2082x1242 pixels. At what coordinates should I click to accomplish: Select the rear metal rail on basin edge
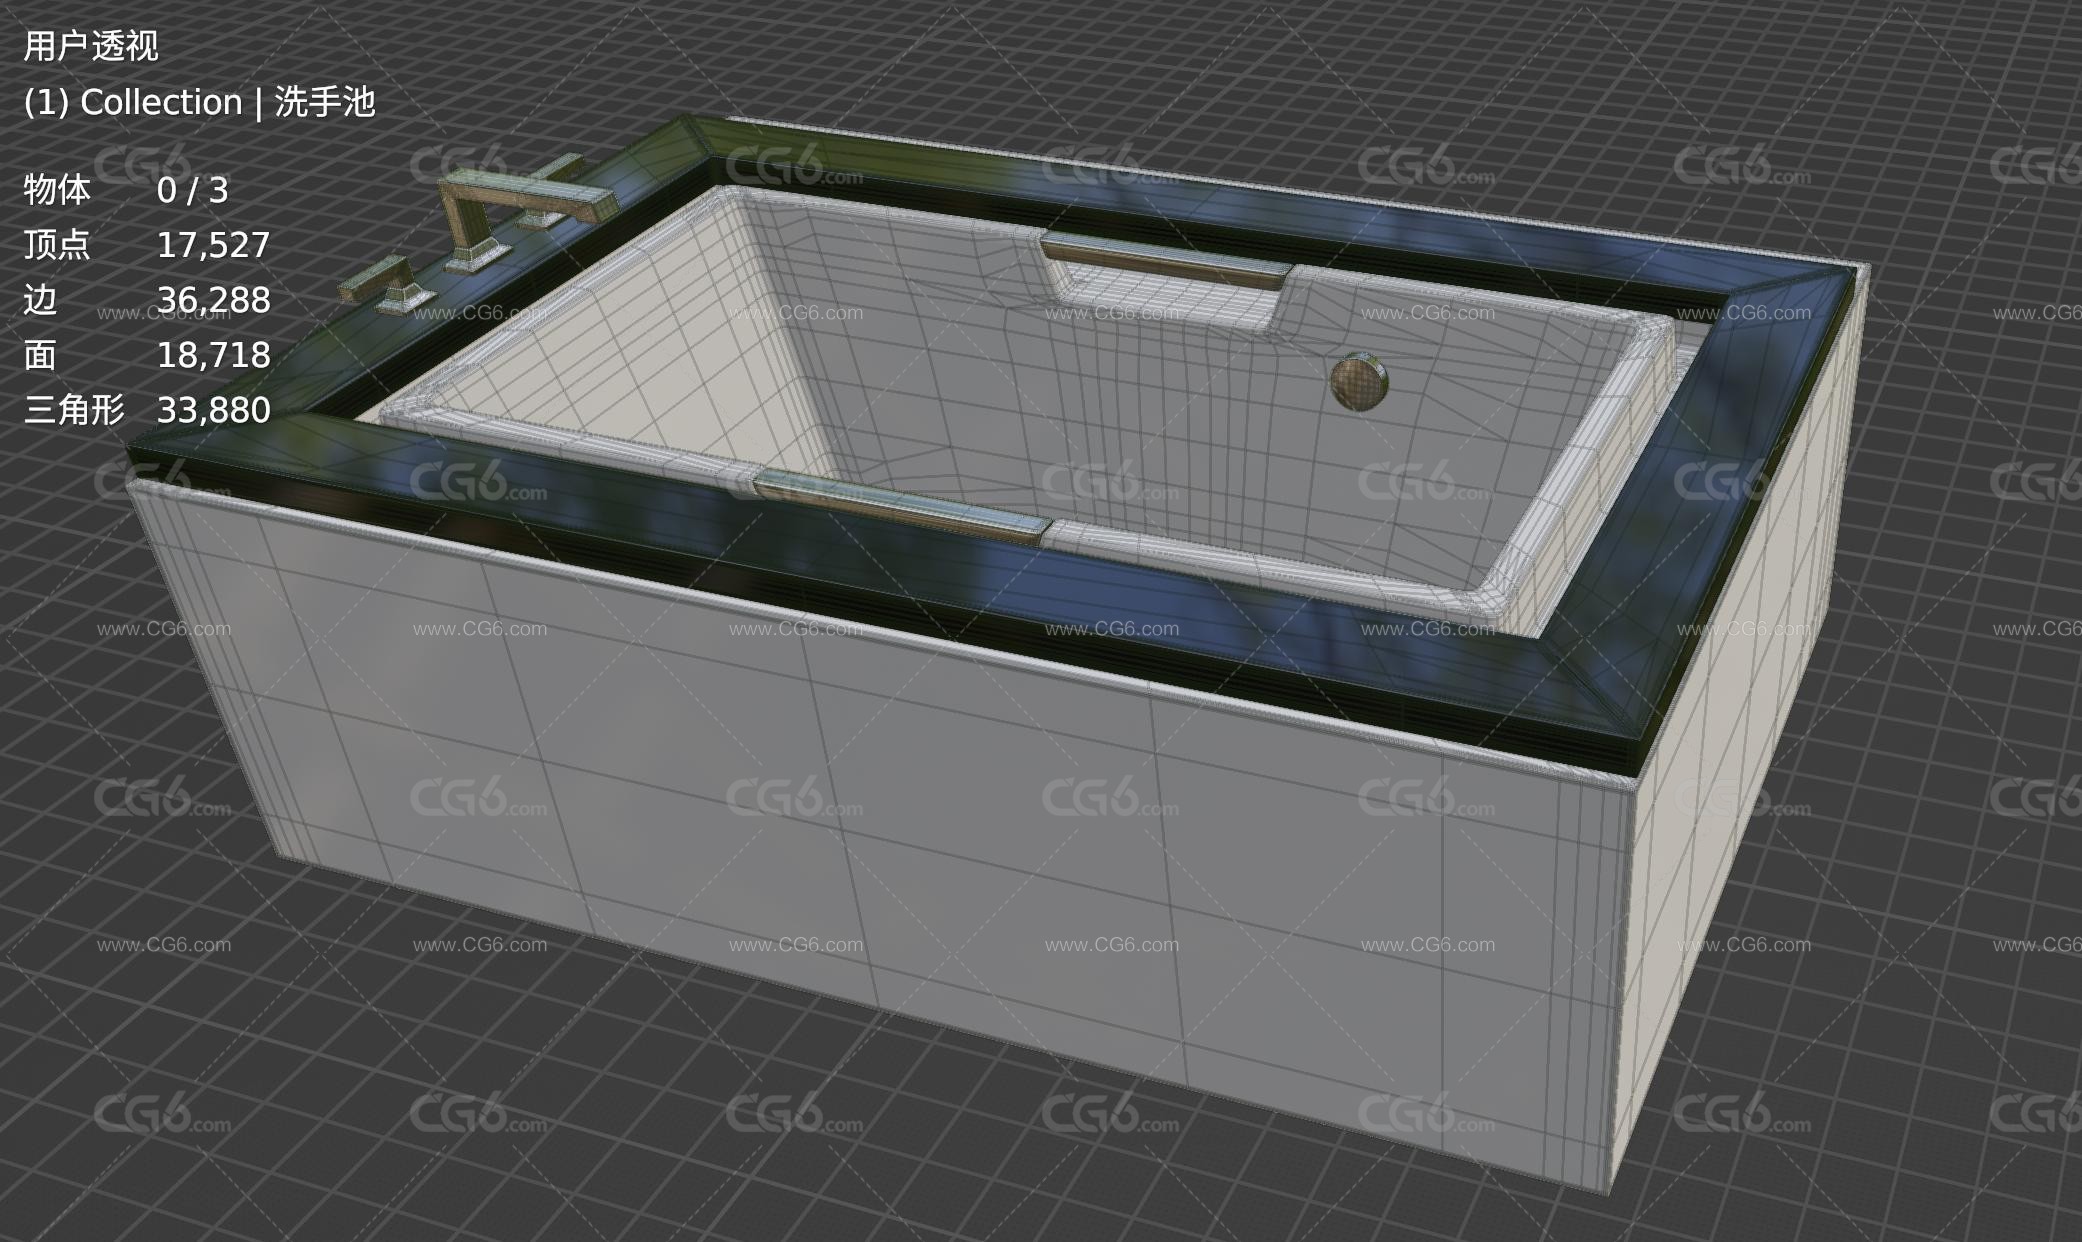[1166, 259]
